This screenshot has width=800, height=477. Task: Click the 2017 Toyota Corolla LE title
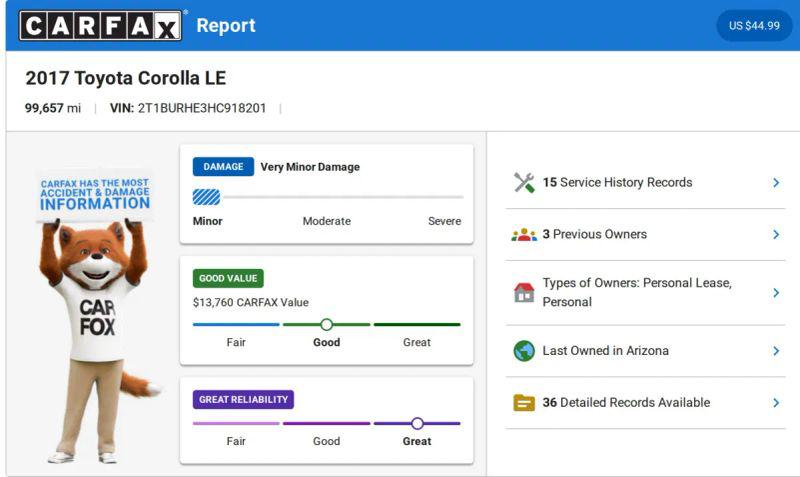pos(126,78)
